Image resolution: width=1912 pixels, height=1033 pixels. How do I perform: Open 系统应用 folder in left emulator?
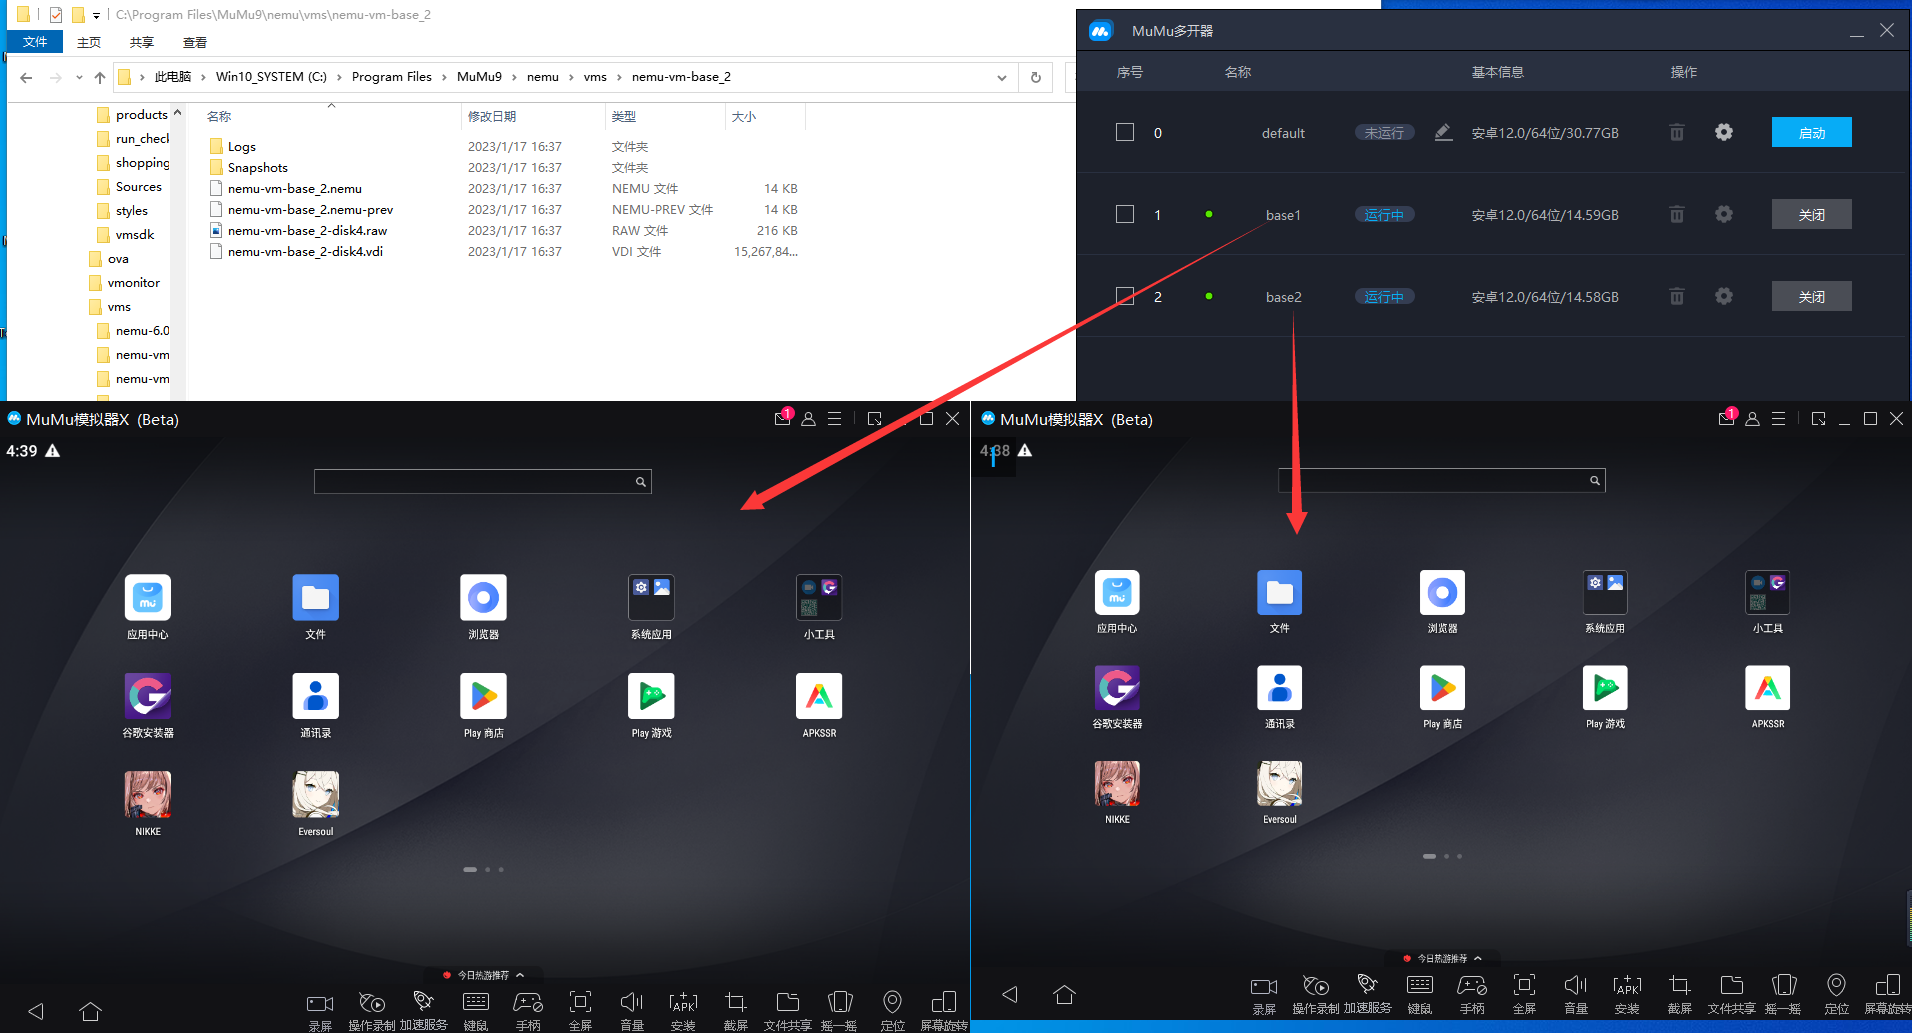coord(651,598)
